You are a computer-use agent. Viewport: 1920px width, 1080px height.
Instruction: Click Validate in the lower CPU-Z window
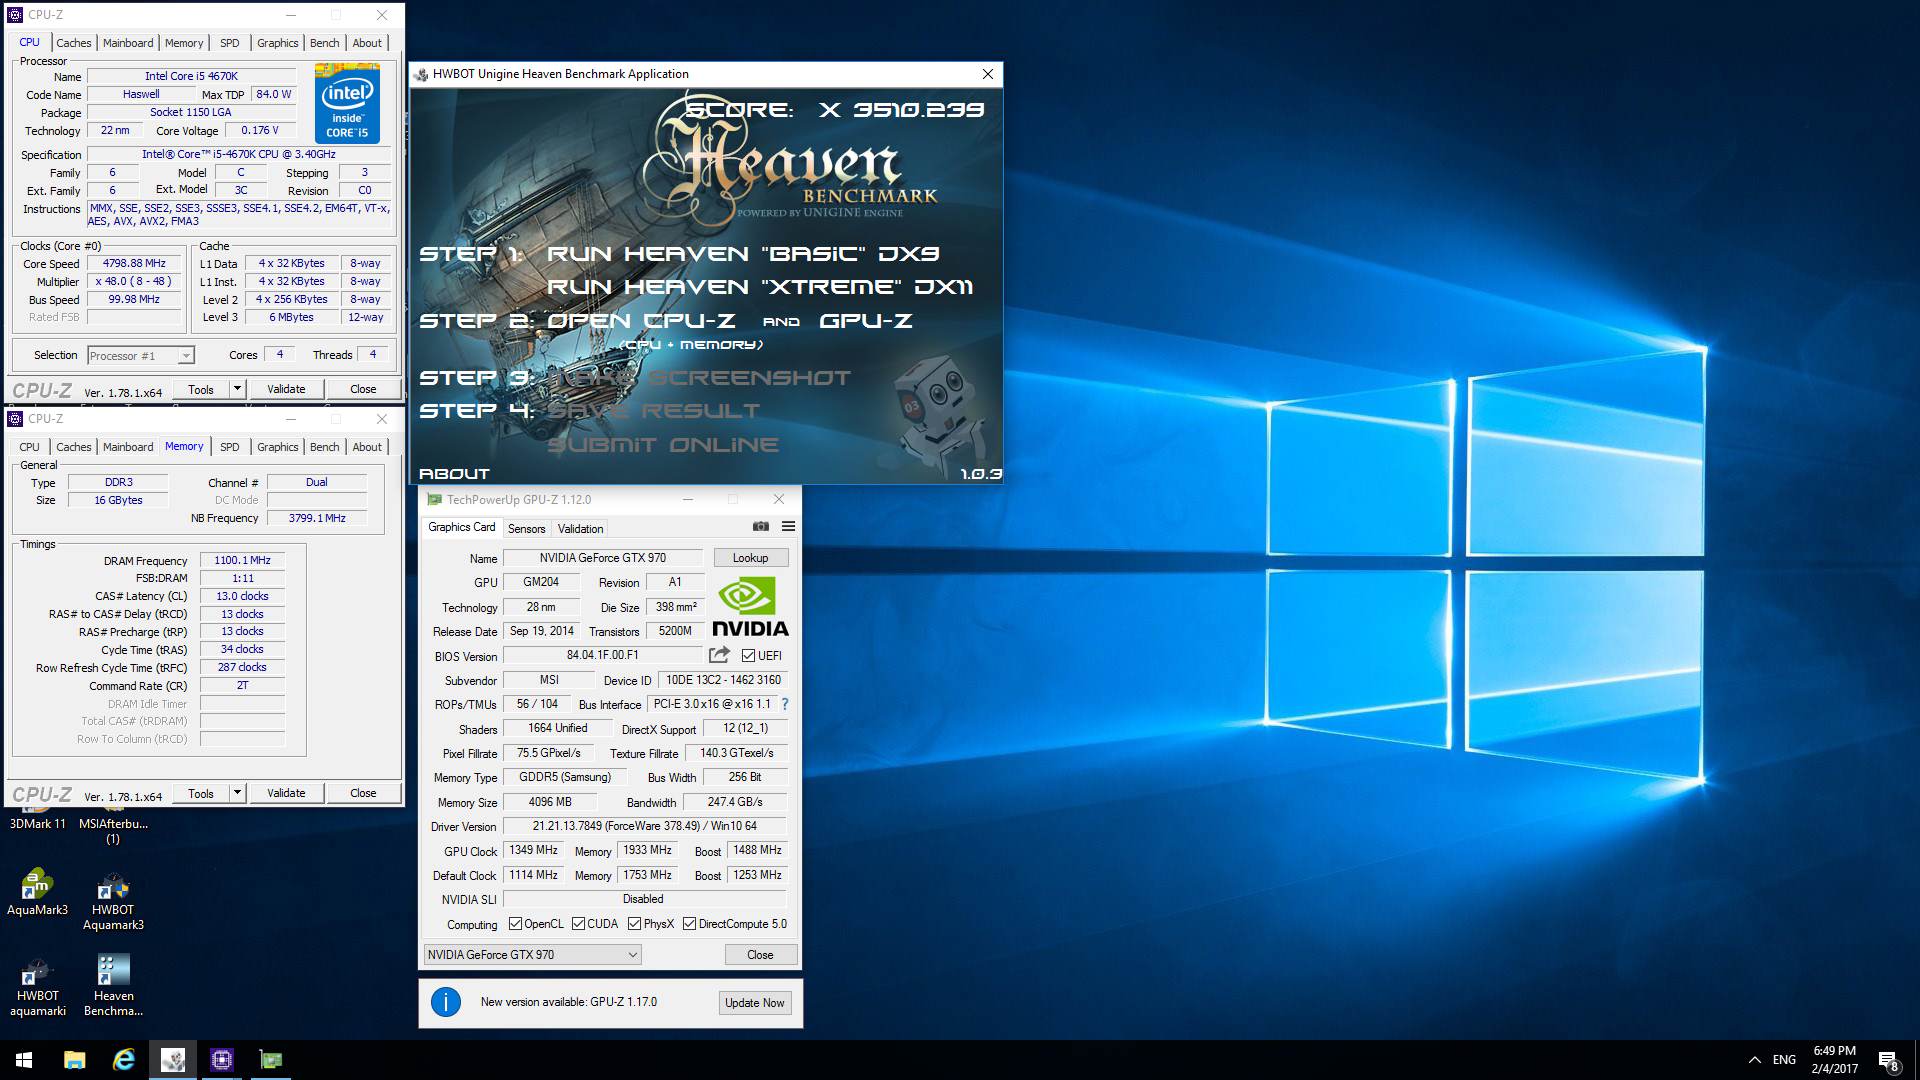pyautogui.click(x=286, y=793)
